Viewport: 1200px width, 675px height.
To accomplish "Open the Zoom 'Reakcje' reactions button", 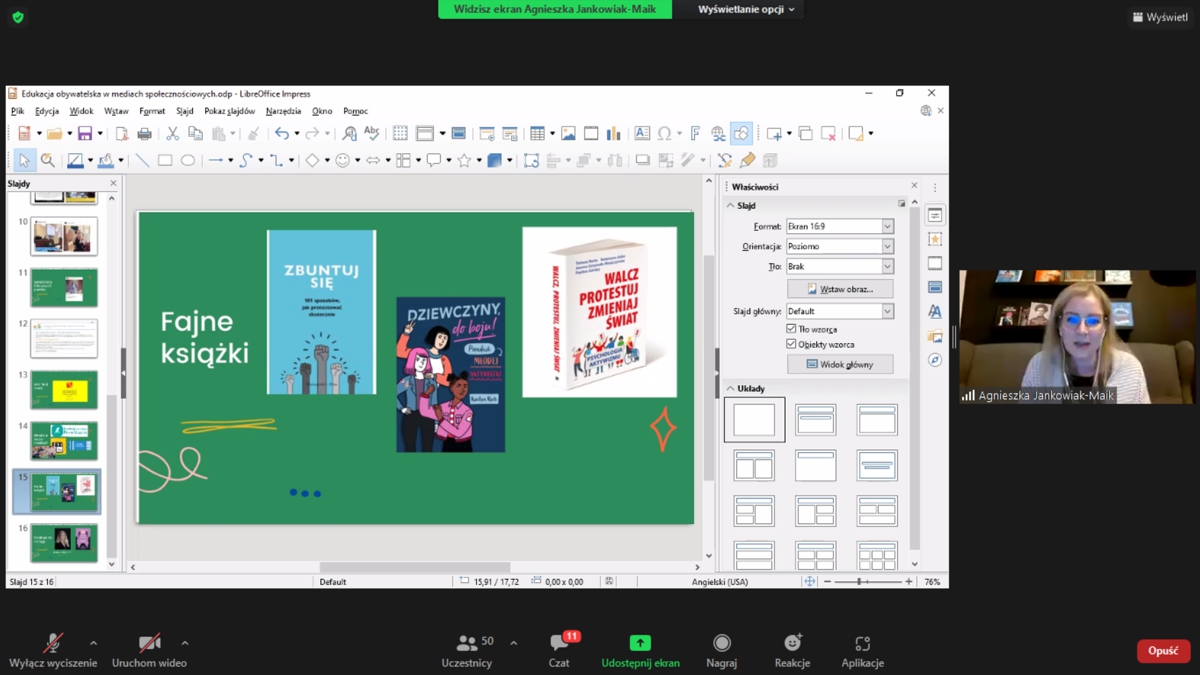I will pyautogui.click(x=792, y=650).
